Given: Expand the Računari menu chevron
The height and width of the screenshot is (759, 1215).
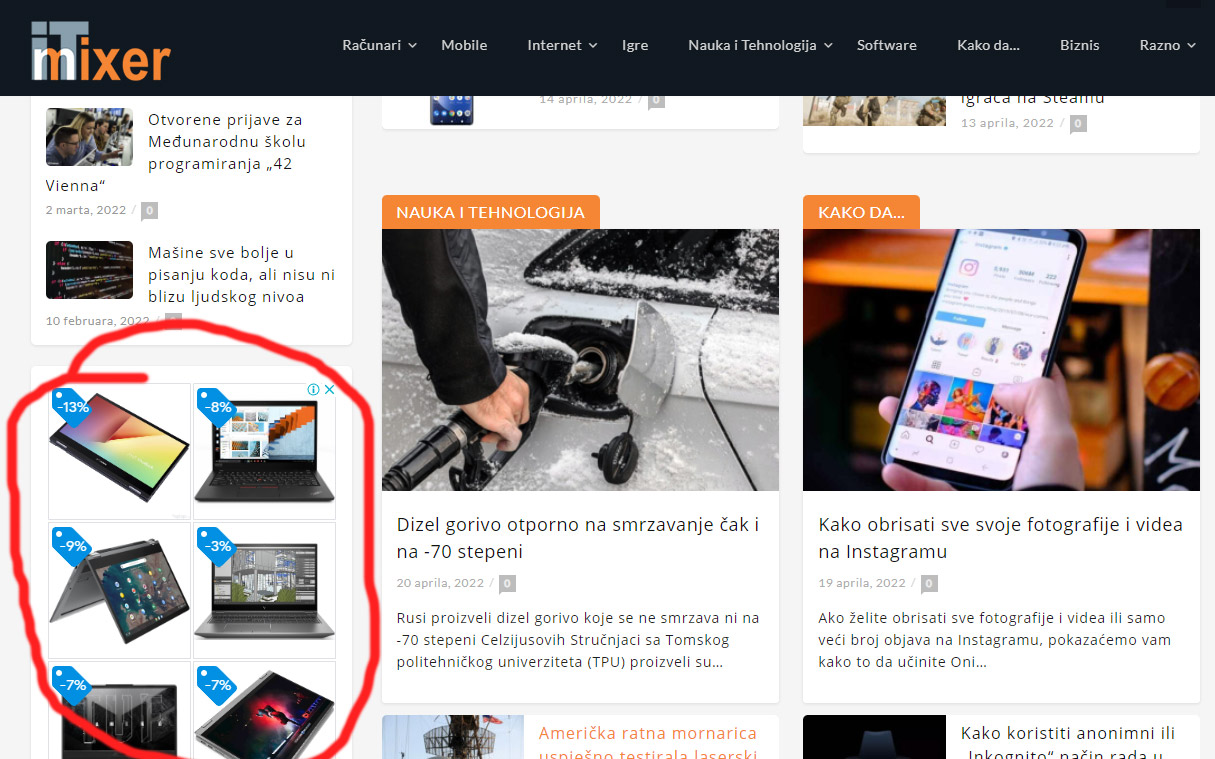Looking at the screenshot, I should pos(413,45).
